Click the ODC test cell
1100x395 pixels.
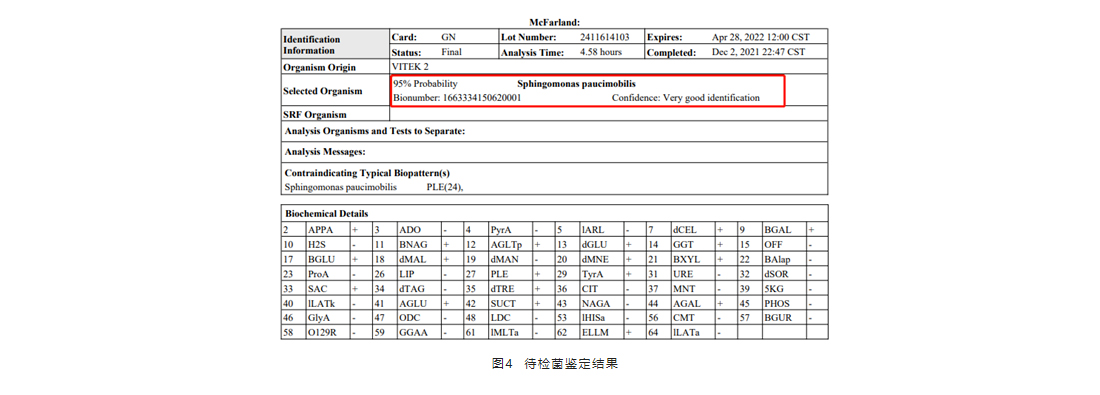click(419, 318)
